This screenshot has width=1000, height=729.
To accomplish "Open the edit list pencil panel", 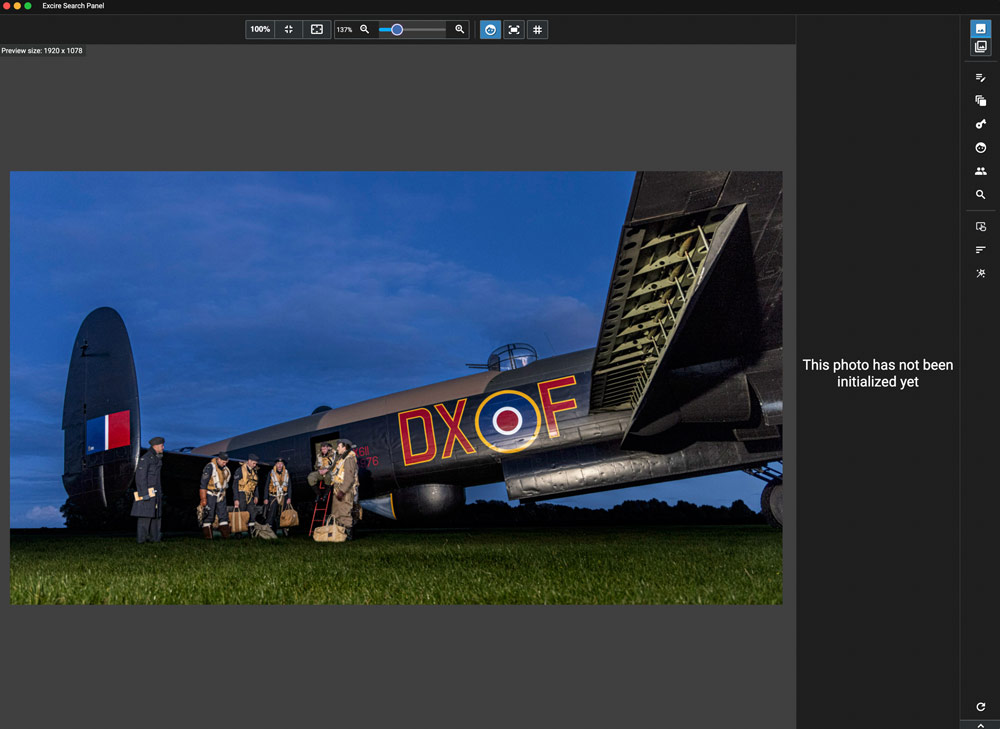I will 981,78.
